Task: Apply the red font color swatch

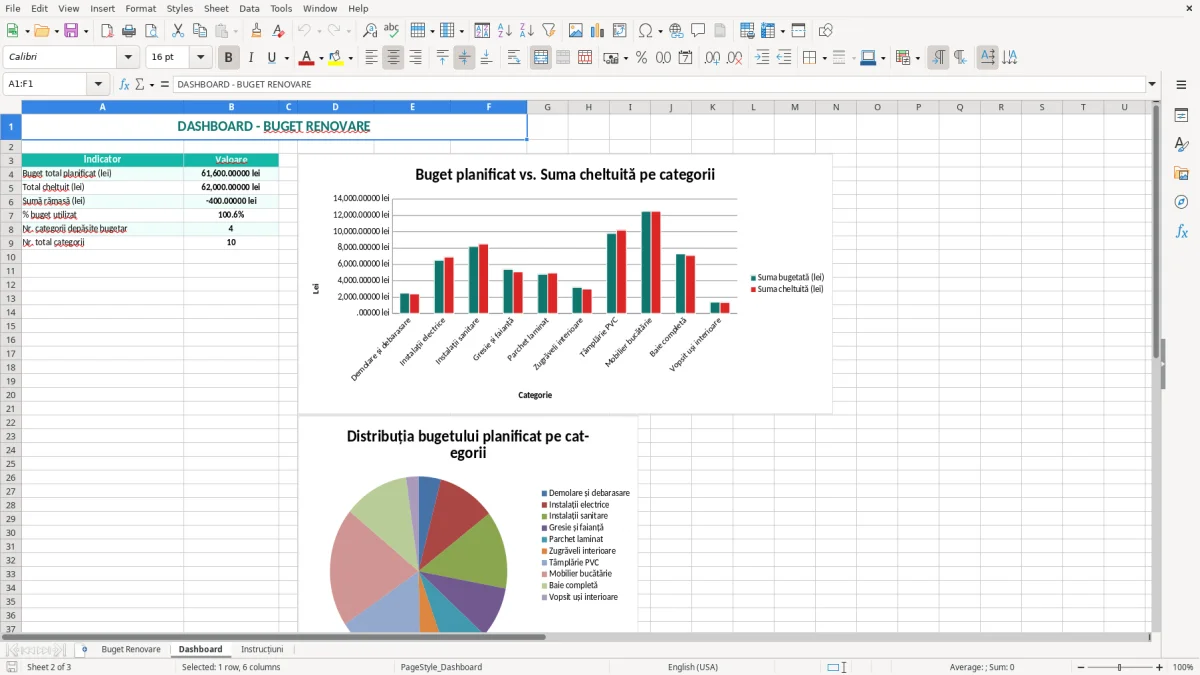Action: [x=307, y=58]
